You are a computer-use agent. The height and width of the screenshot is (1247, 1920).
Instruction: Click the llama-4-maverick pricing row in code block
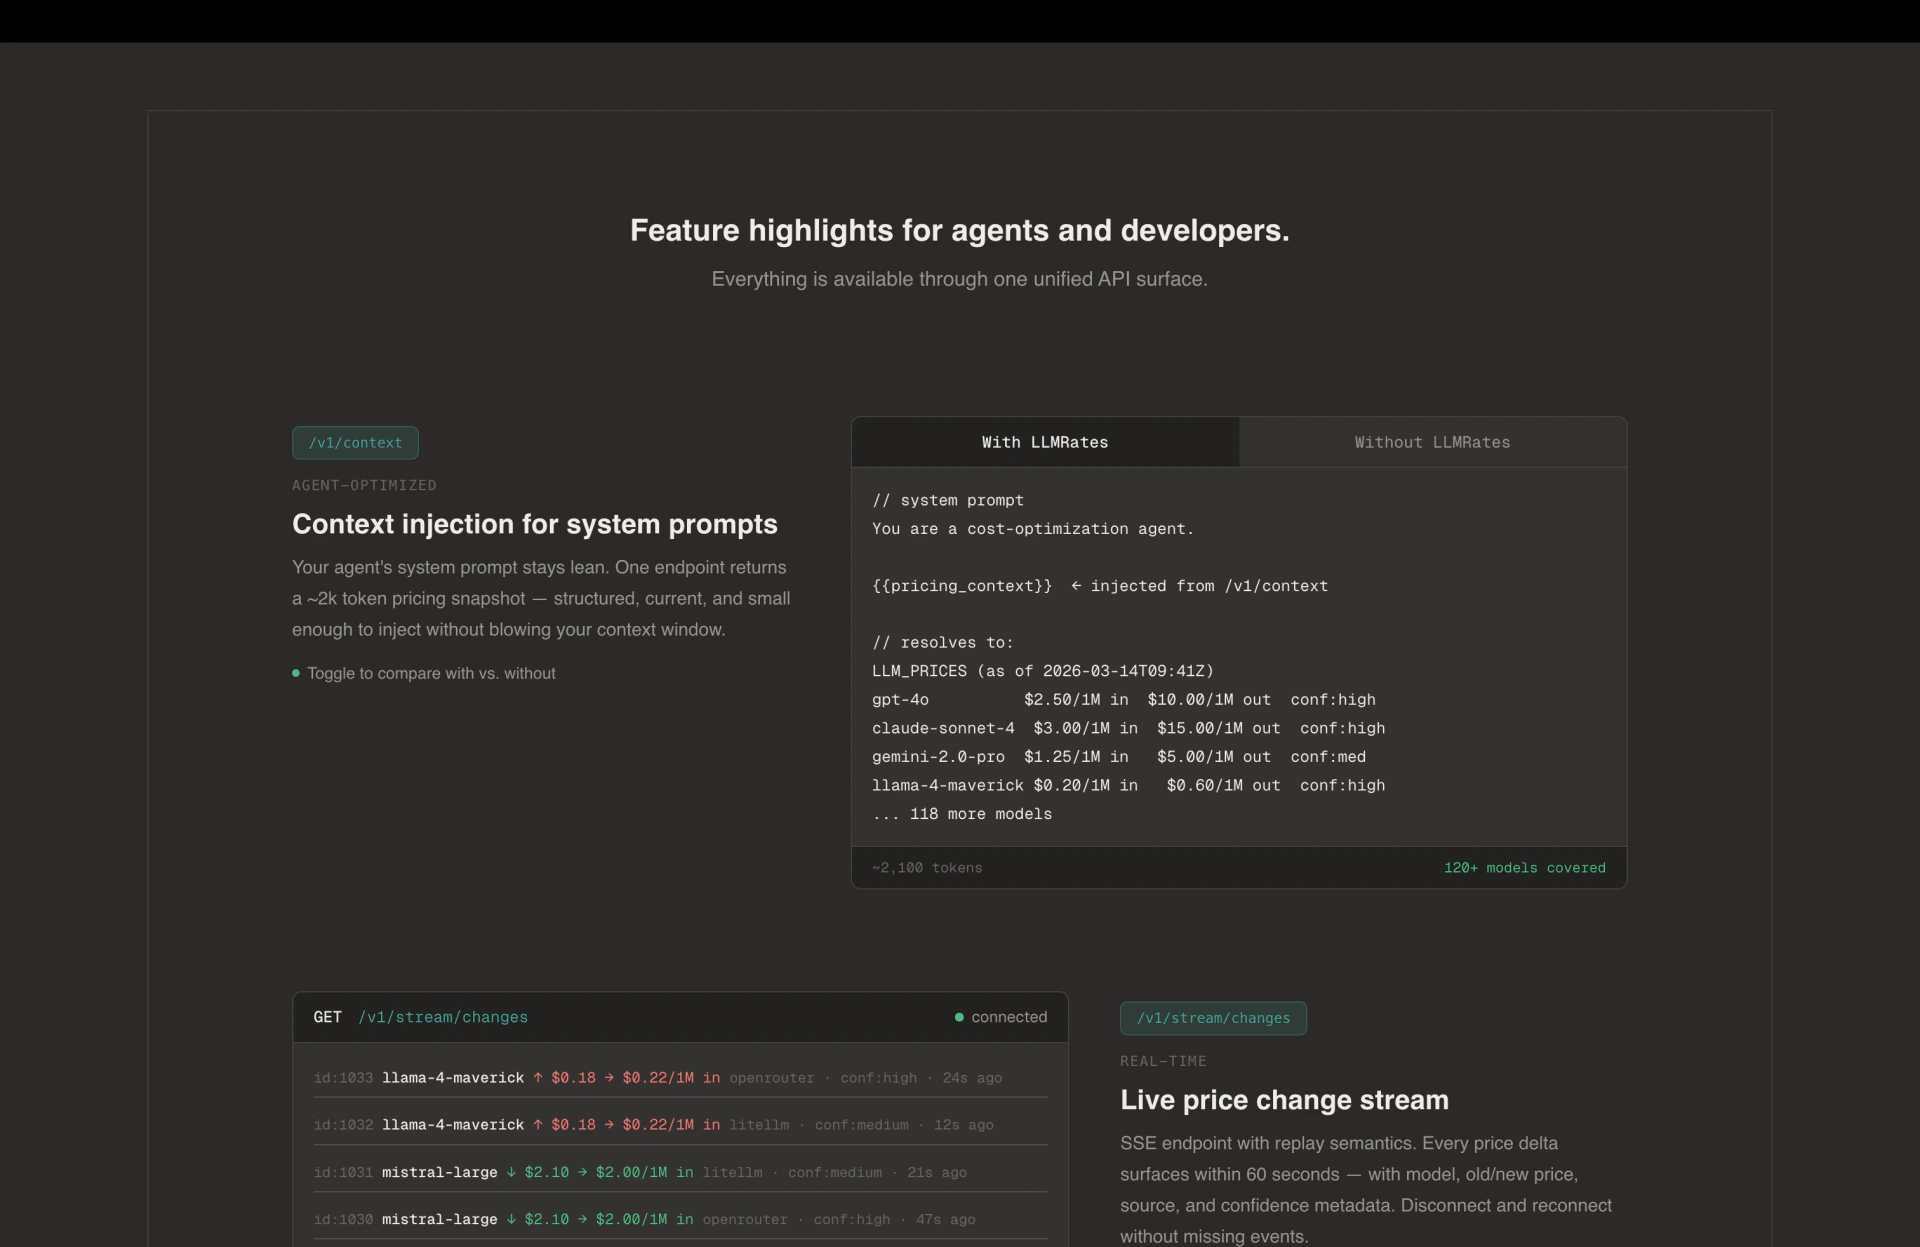click(1128, 786)
